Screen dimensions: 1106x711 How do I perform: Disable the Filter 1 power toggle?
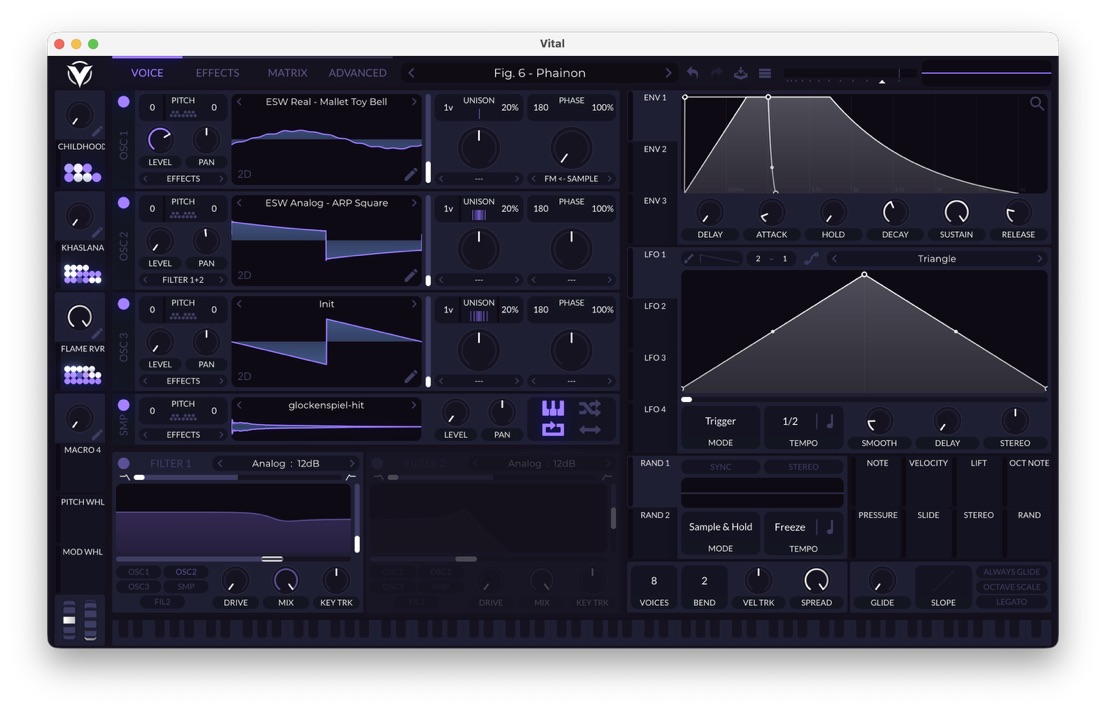124,464
